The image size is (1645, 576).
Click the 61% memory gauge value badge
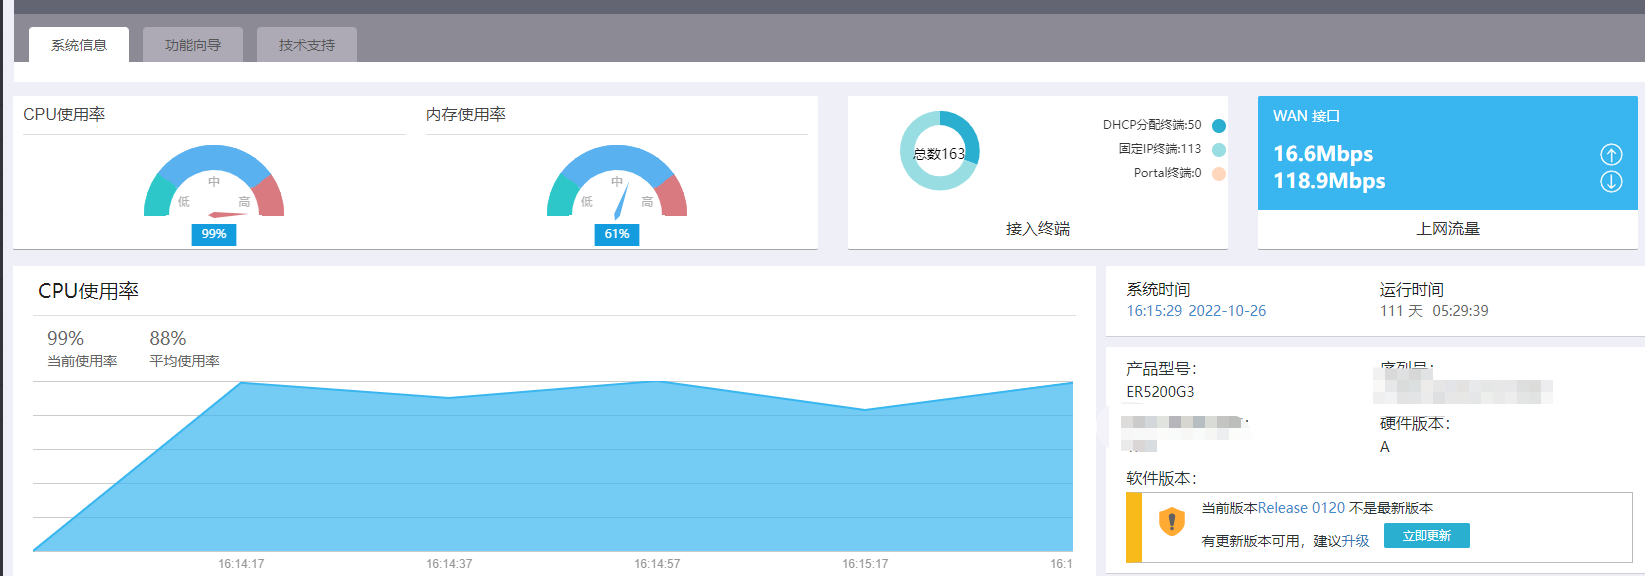coord(617,234)
